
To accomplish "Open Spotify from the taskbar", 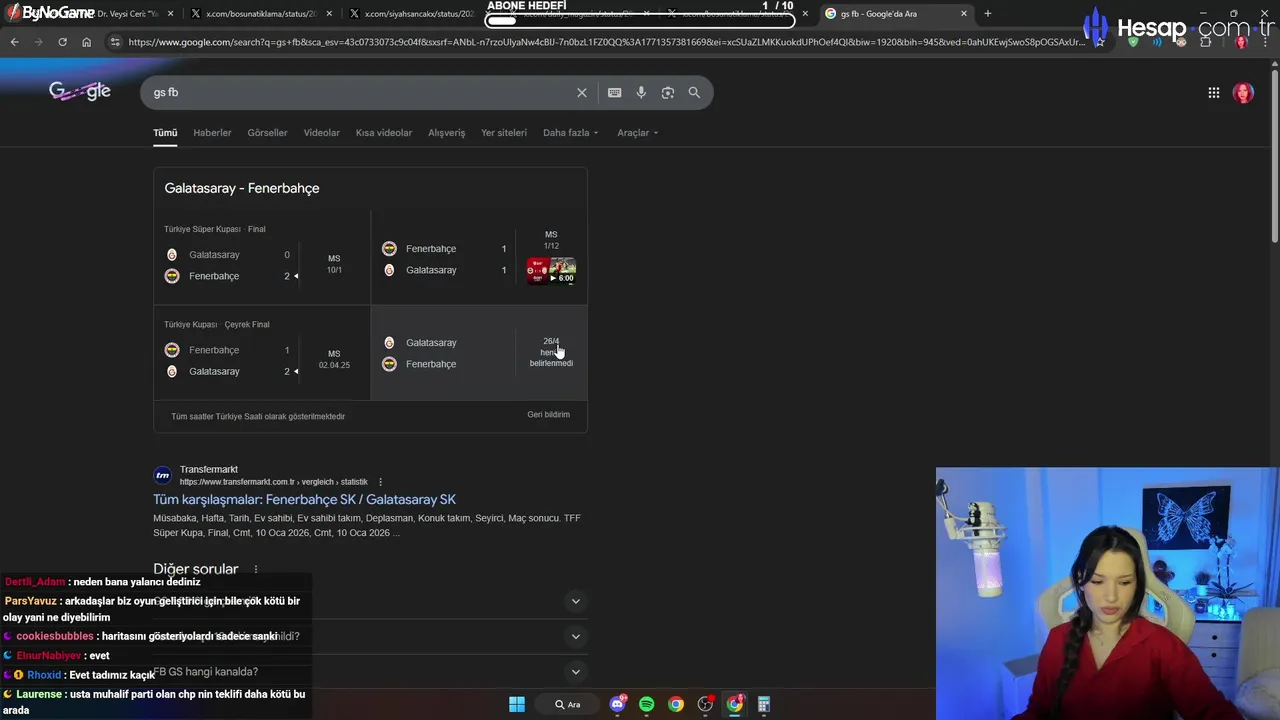I will pos(646,704).
